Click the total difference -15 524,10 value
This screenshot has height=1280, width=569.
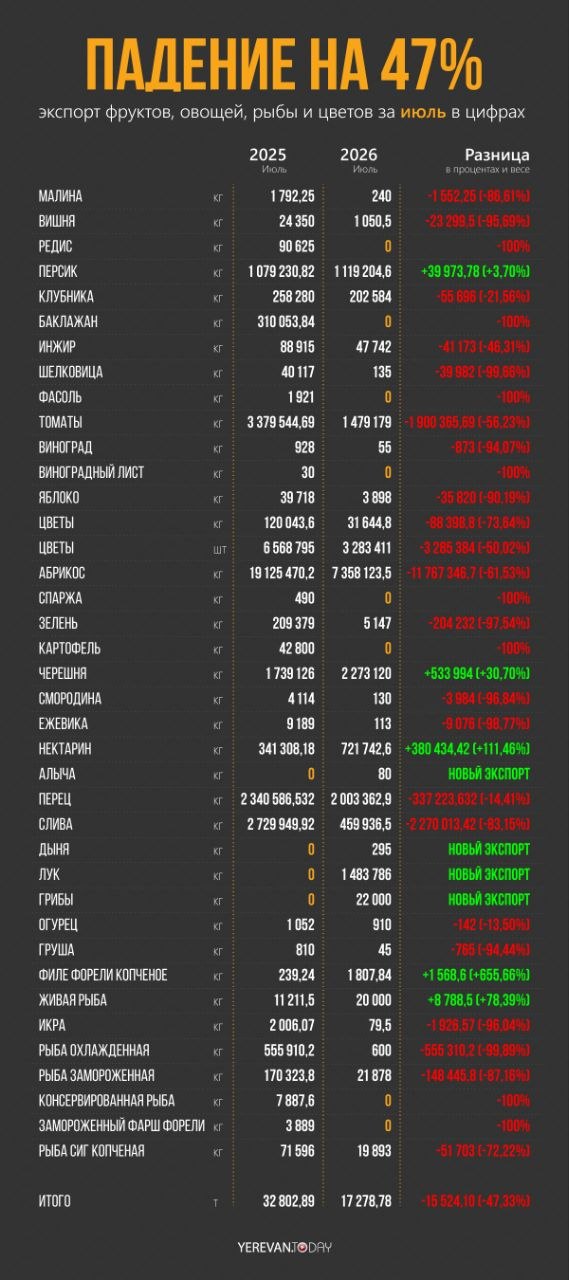(476, 1201)
